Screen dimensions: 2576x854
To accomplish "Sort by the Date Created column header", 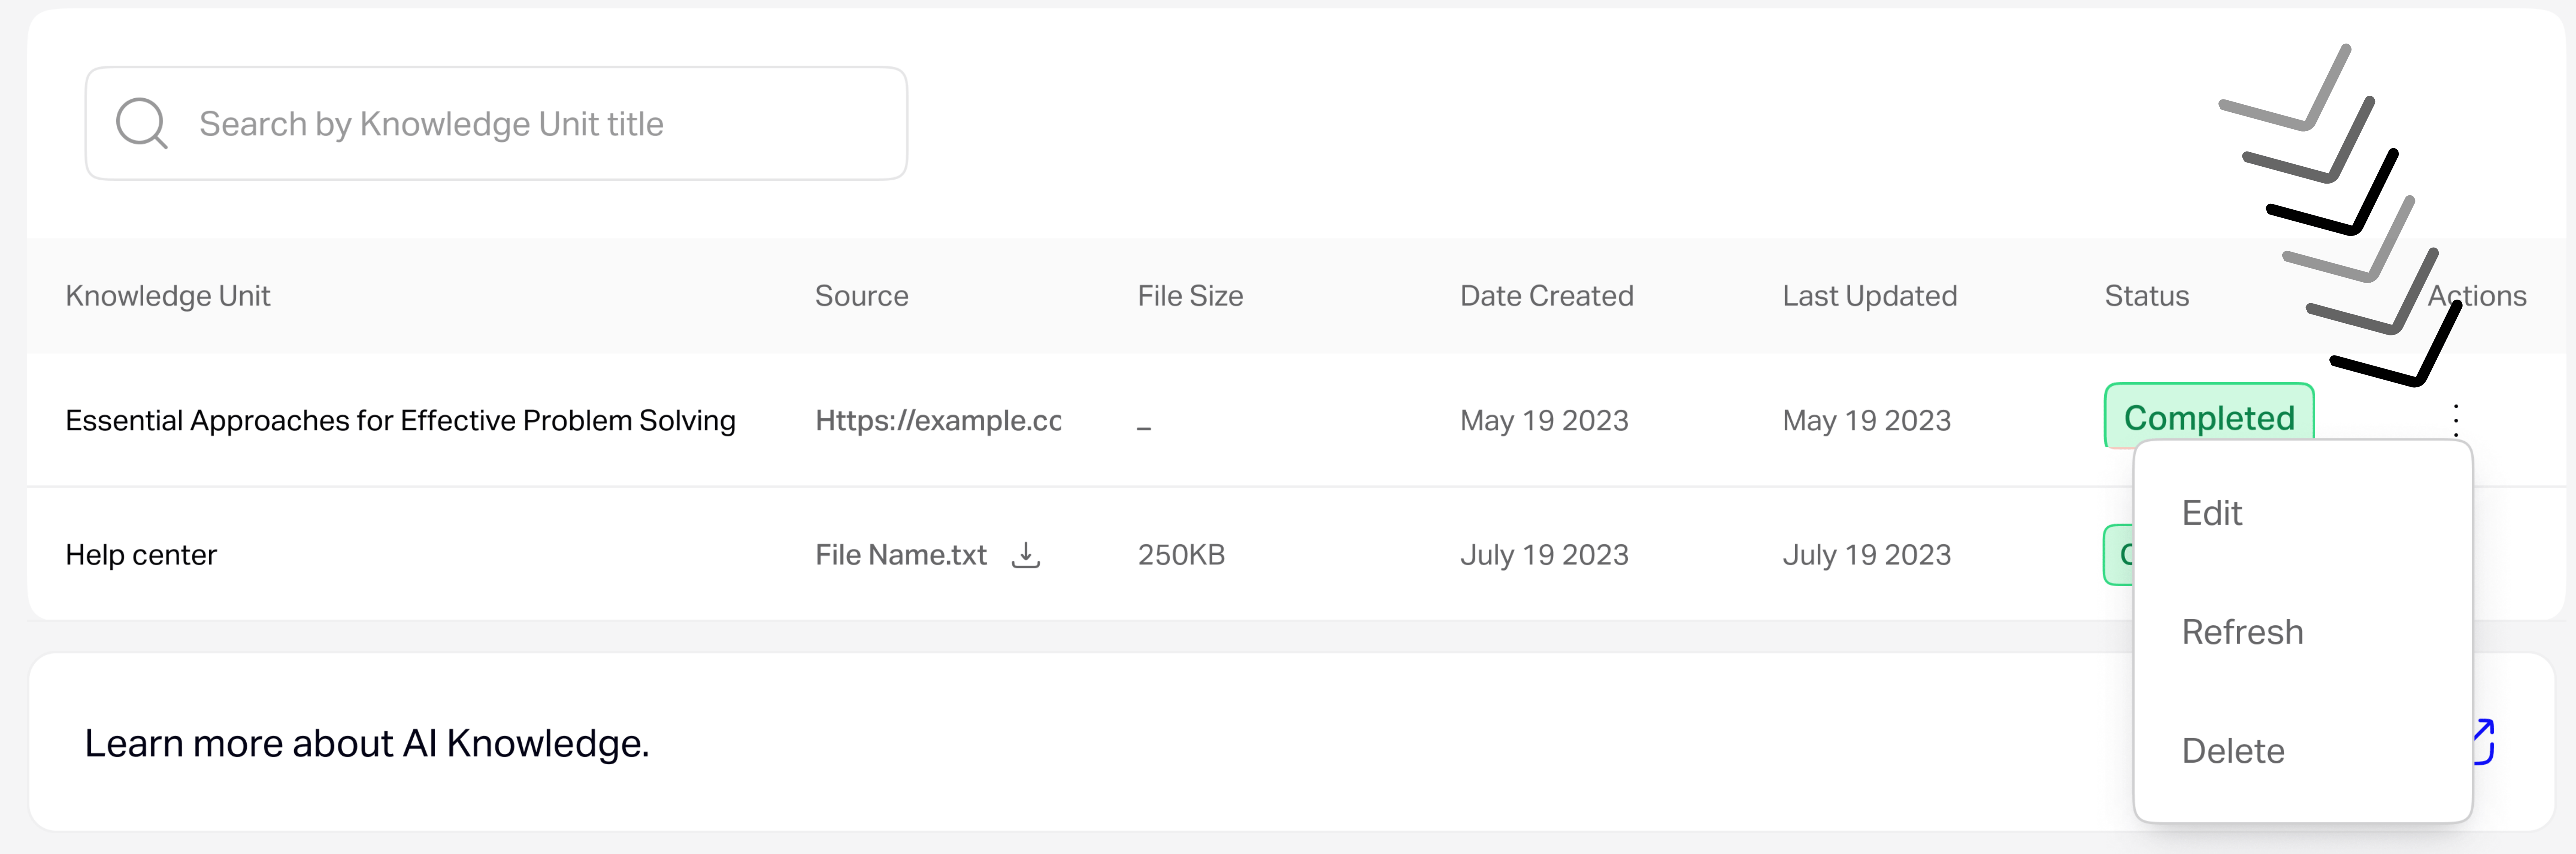I will (x=1546, y=296).
